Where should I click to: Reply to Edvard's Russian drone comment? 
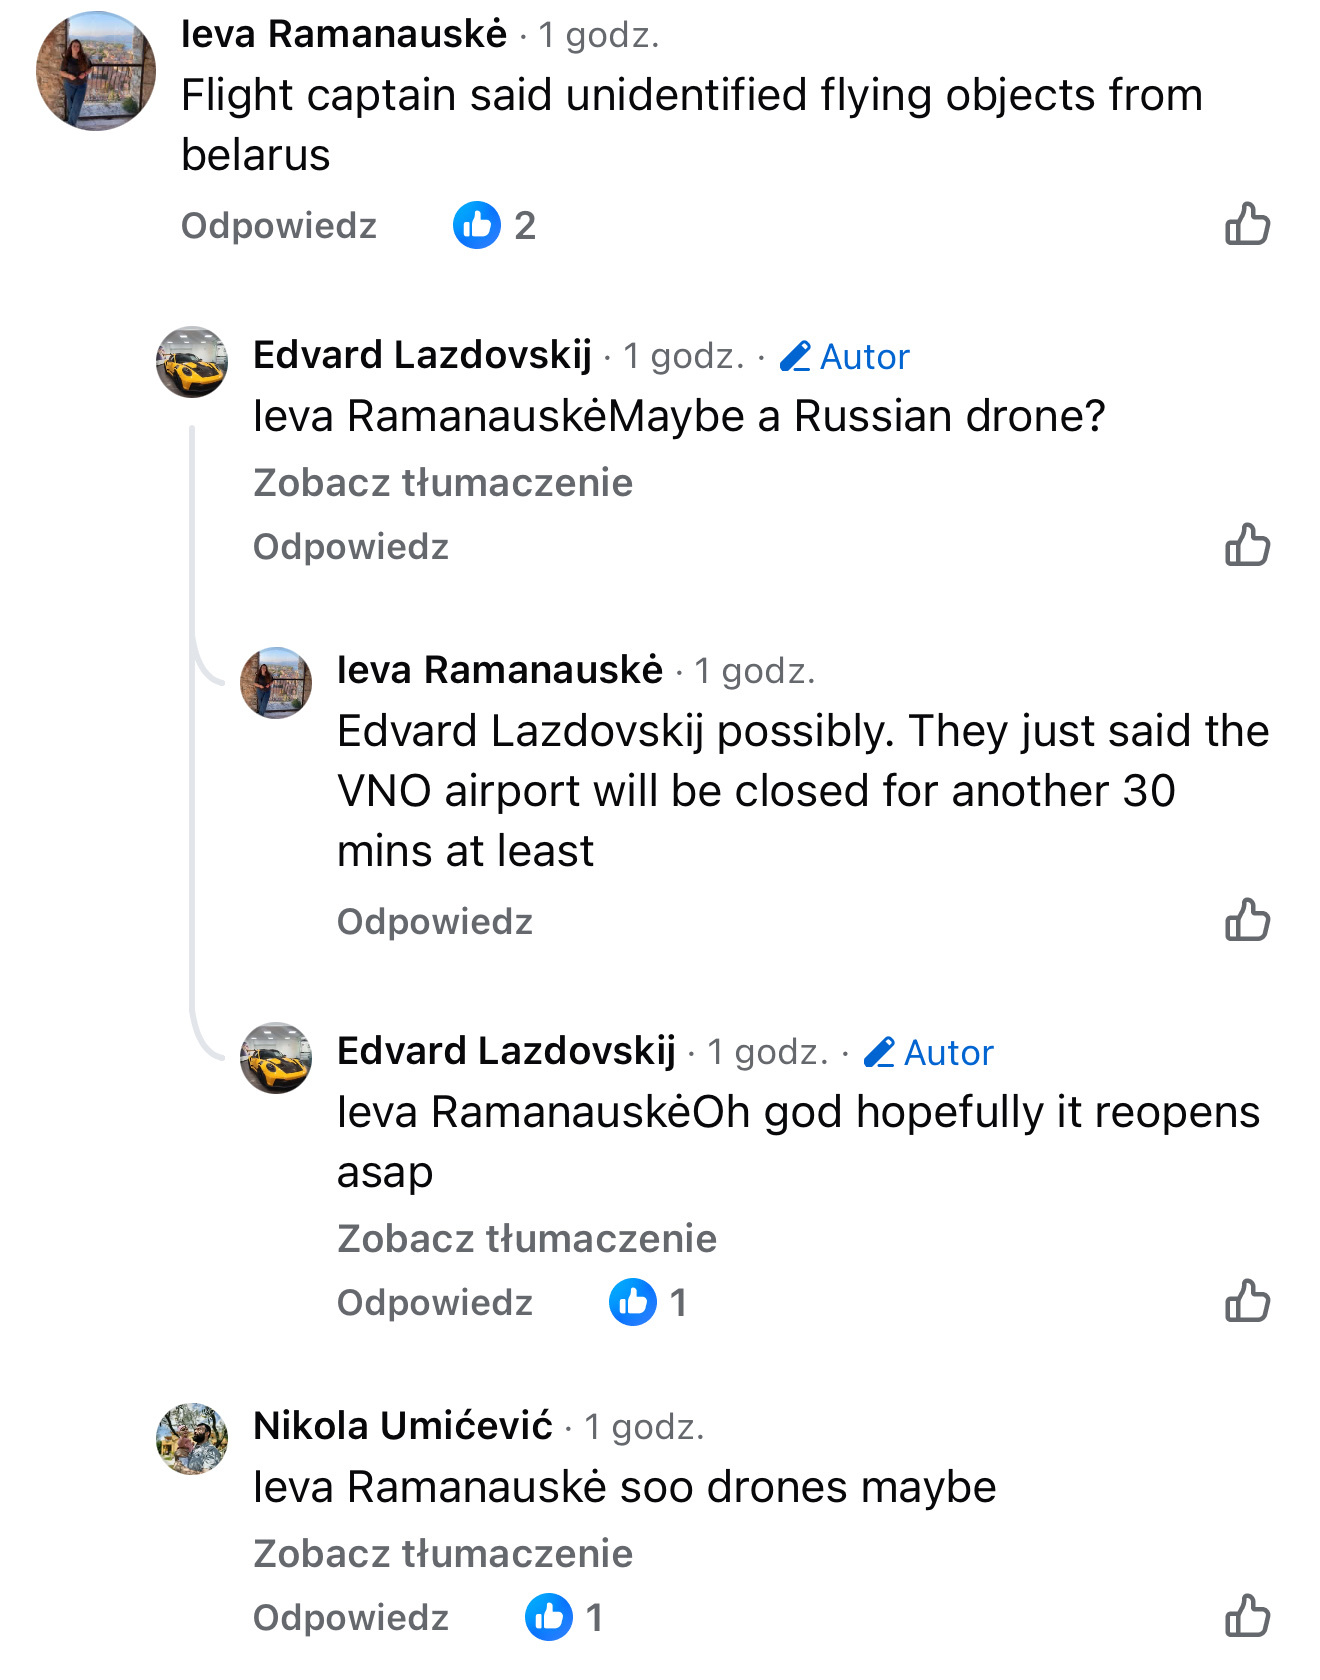[x=351, y=547]
